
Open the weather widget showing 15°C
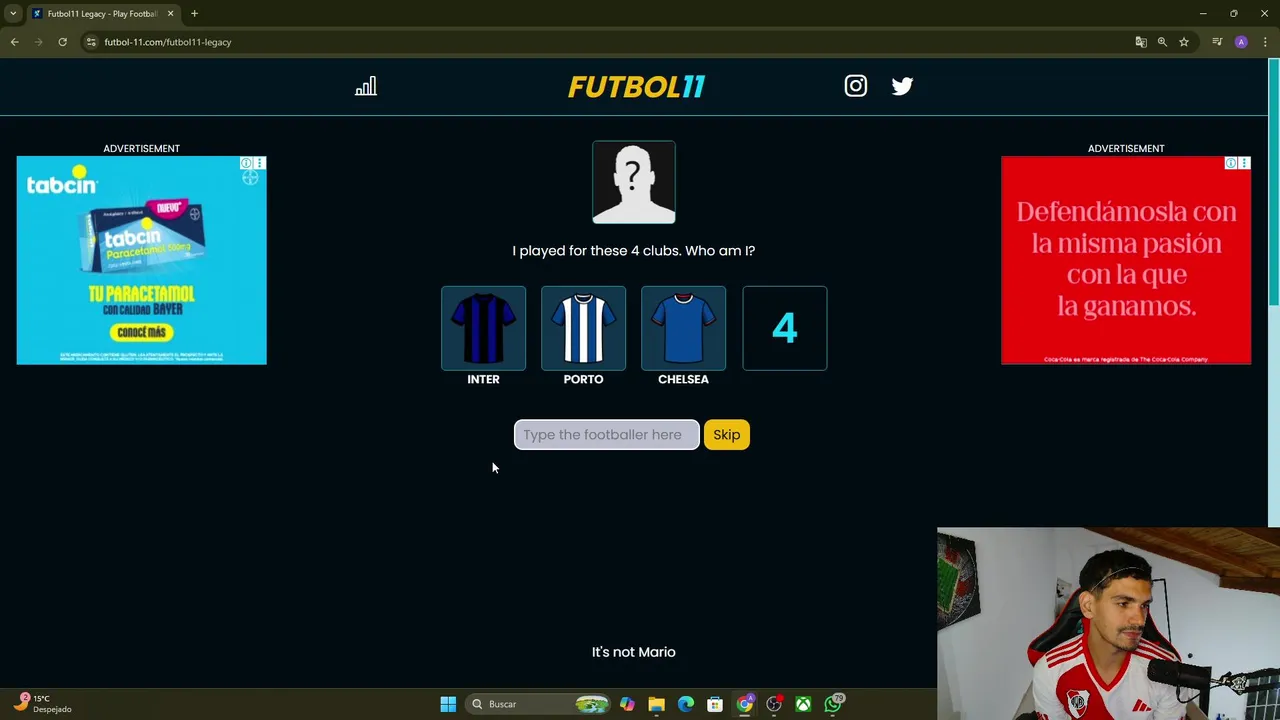pyautogui.click(x=42, y=703)
